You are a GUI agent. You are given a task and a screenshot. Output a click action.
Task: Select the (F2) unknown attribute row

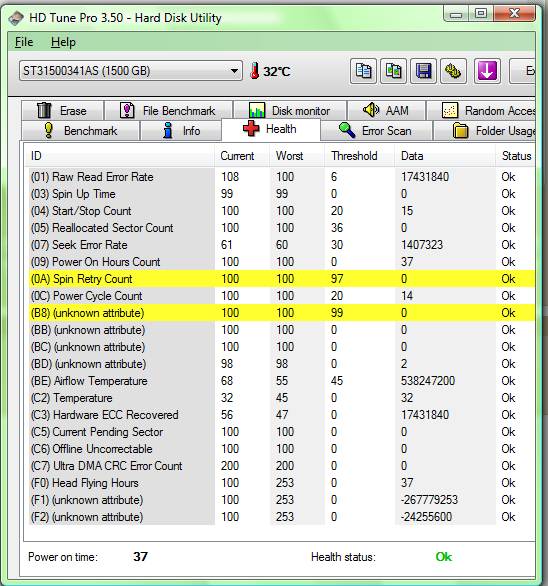pos(282,517)
